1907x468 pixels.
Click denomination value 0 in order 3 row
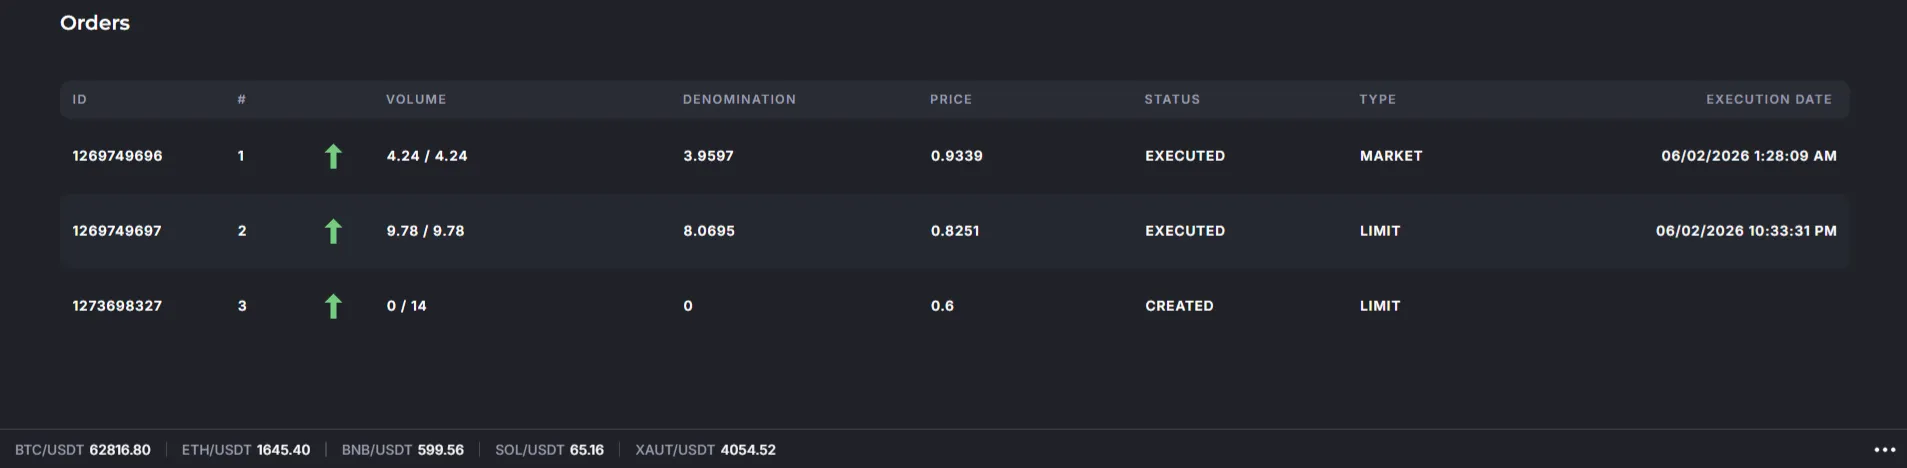(688, 306)
